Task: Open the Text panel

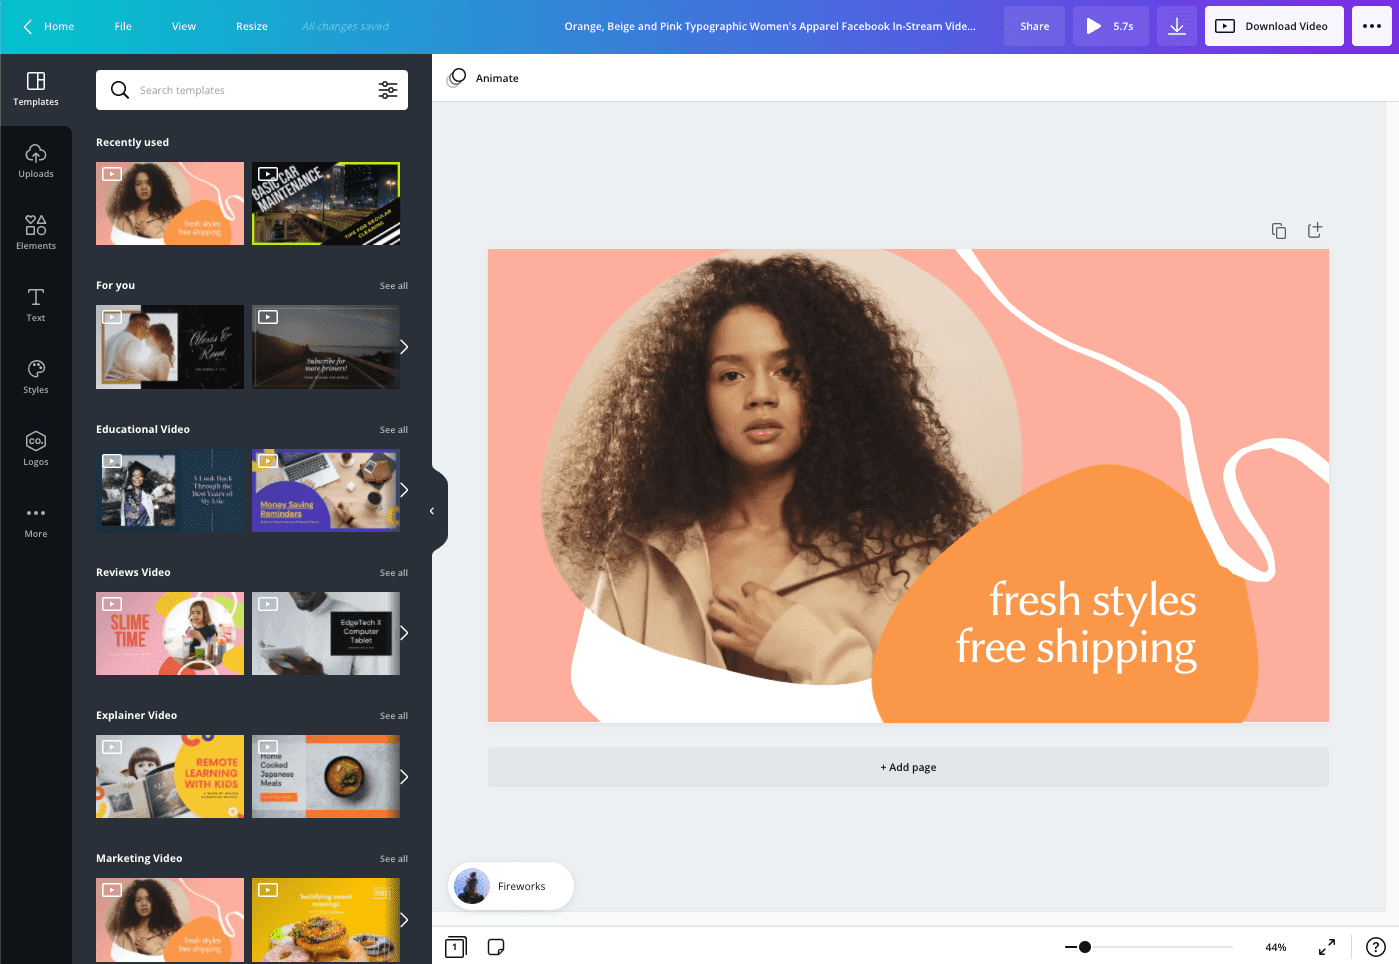Action: (x=36, y=303)
